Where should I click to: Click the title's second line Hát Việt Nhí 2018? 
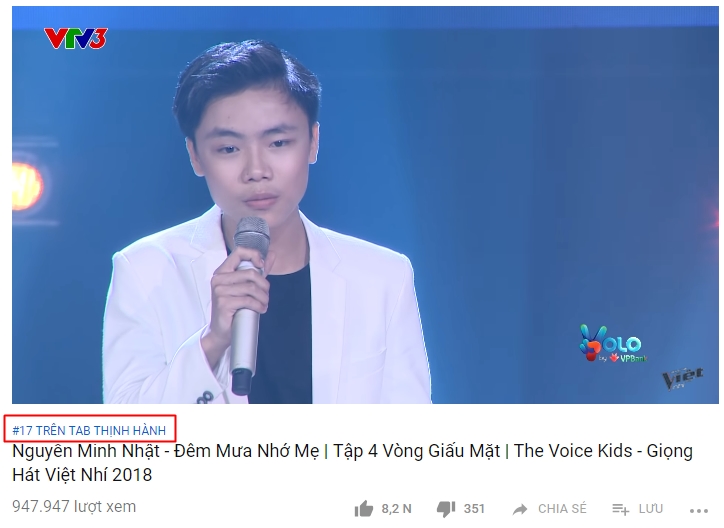(x=82, y=474)
